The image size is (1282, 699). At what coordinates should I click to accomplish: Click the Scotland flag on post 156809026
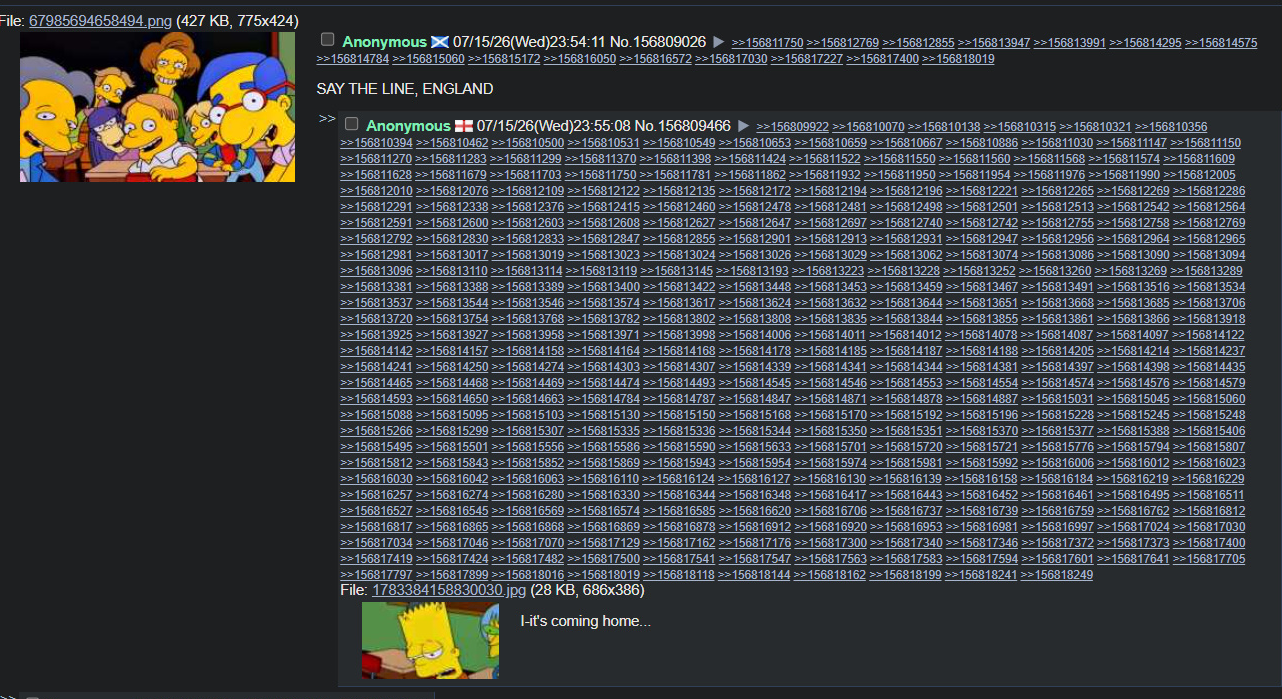[x=440, y=42]
